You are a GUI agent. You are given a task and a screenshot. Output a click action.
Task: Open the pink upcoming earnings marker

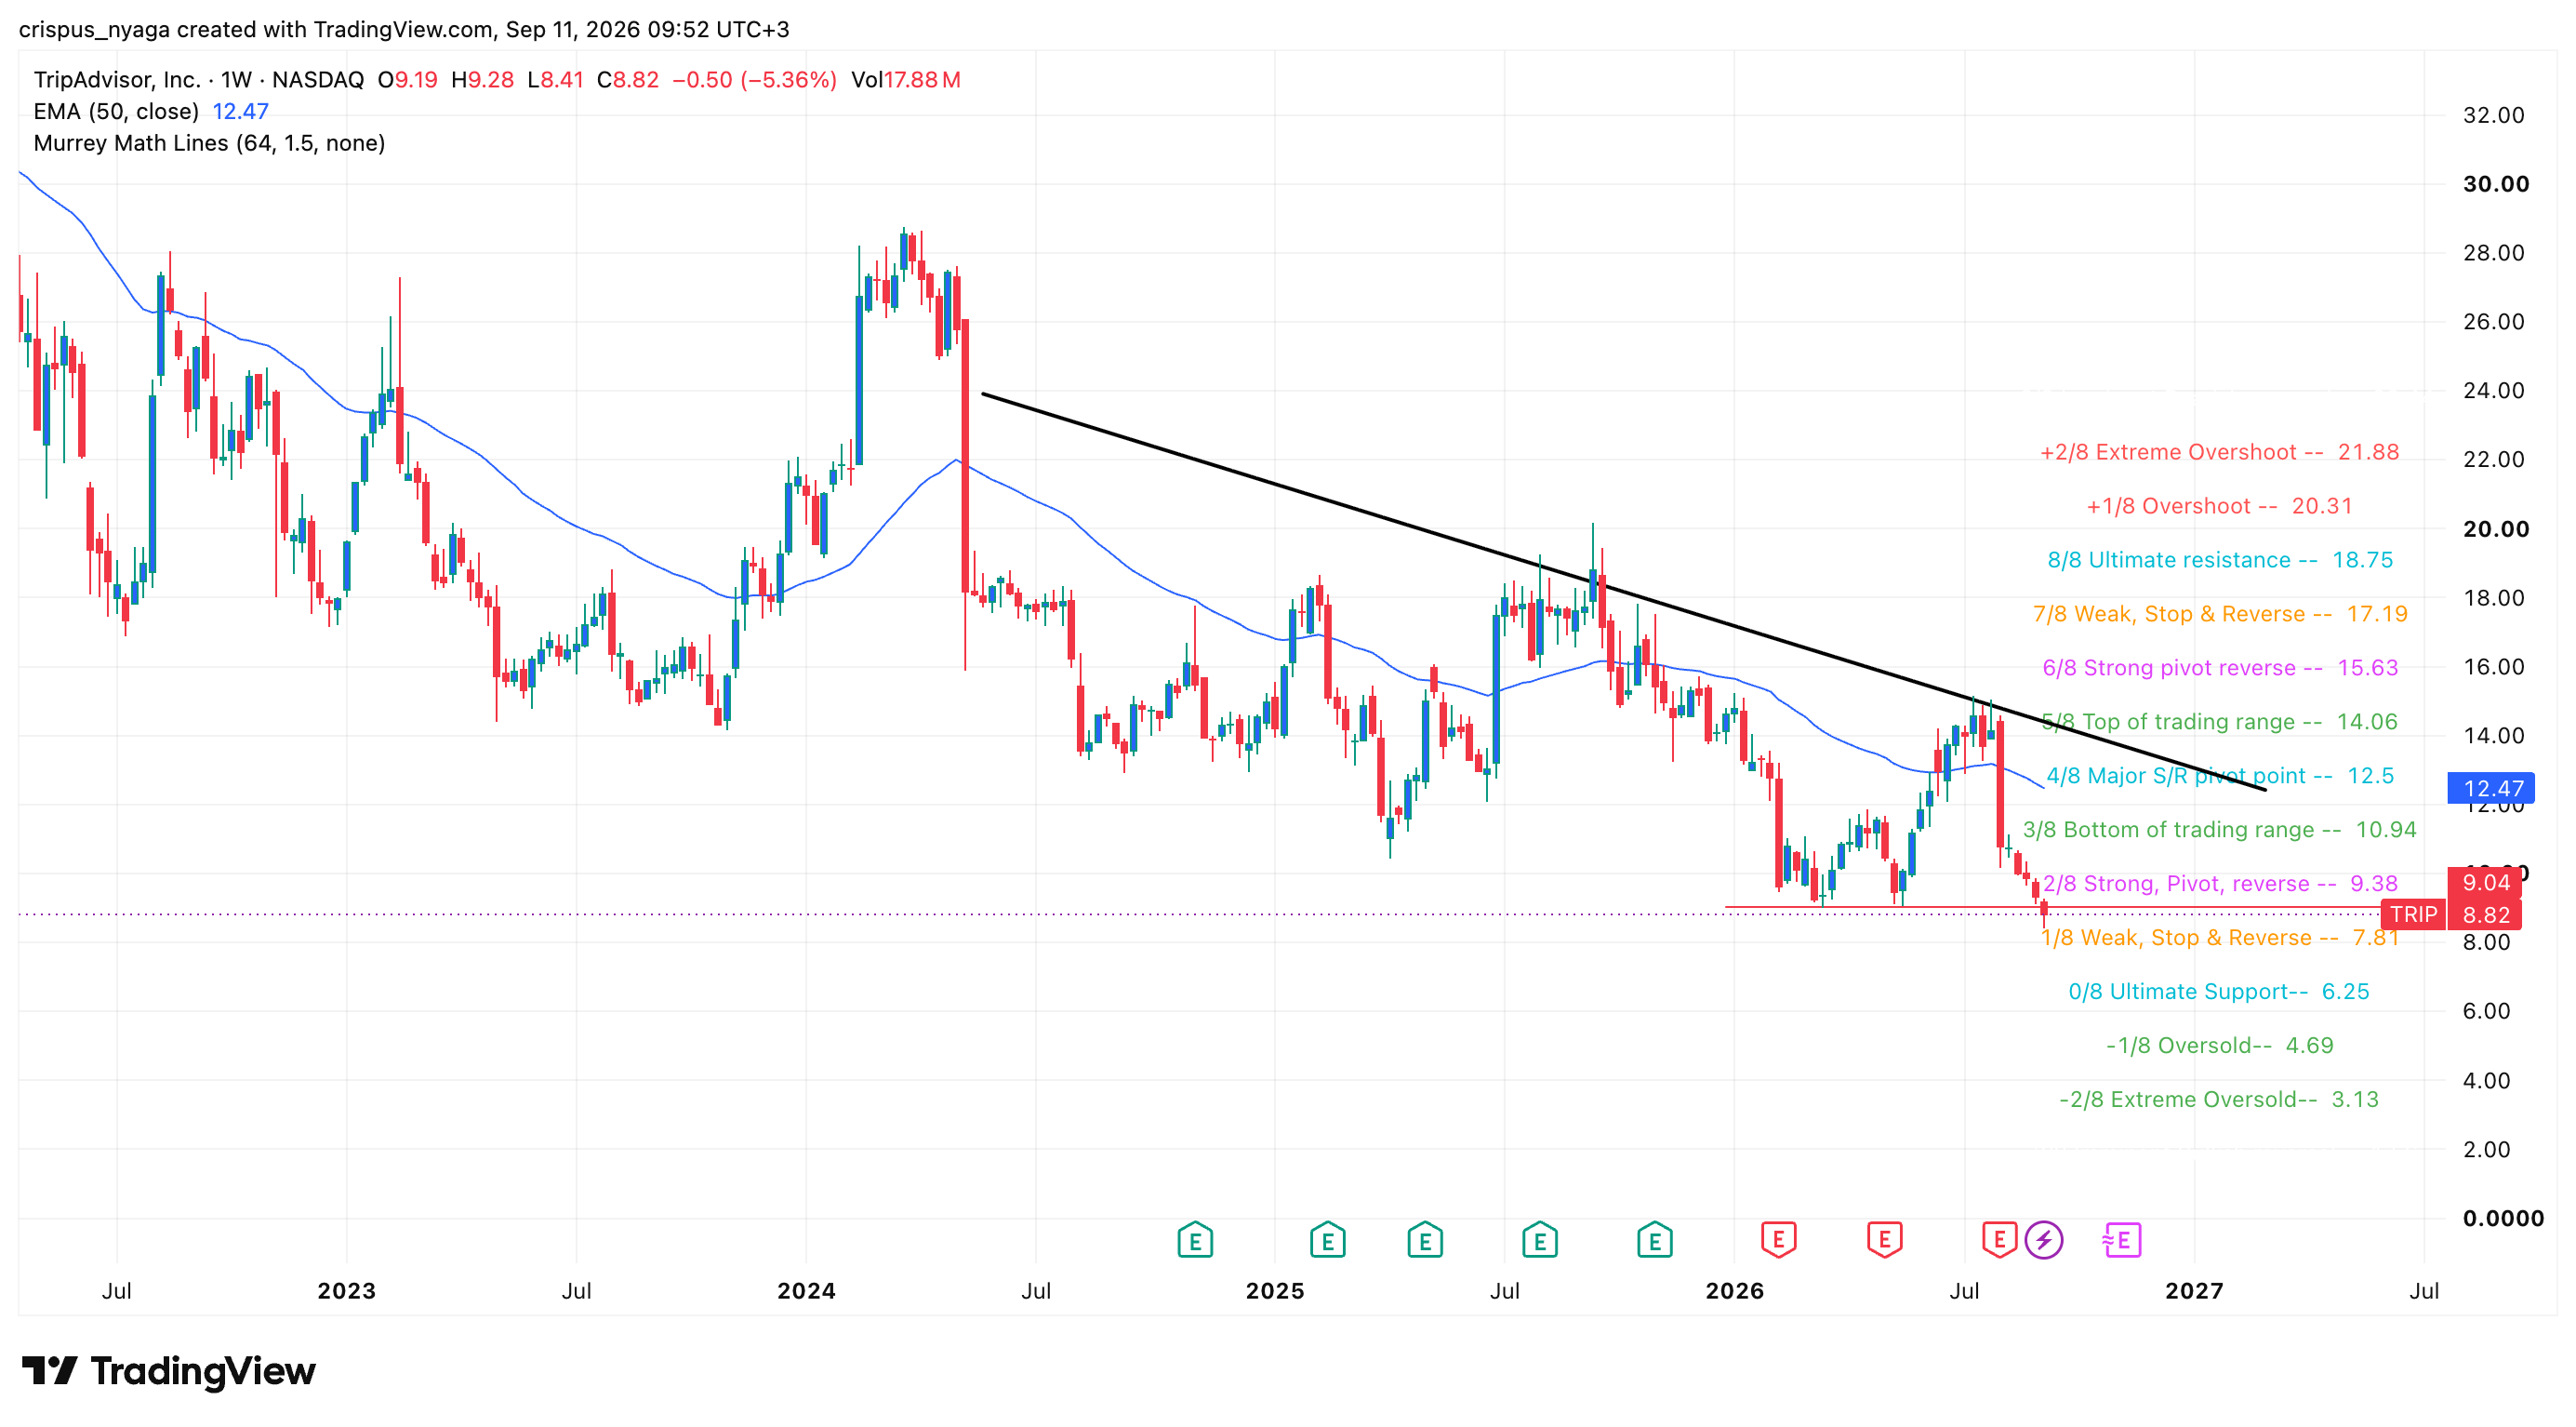[2121, 1240]
